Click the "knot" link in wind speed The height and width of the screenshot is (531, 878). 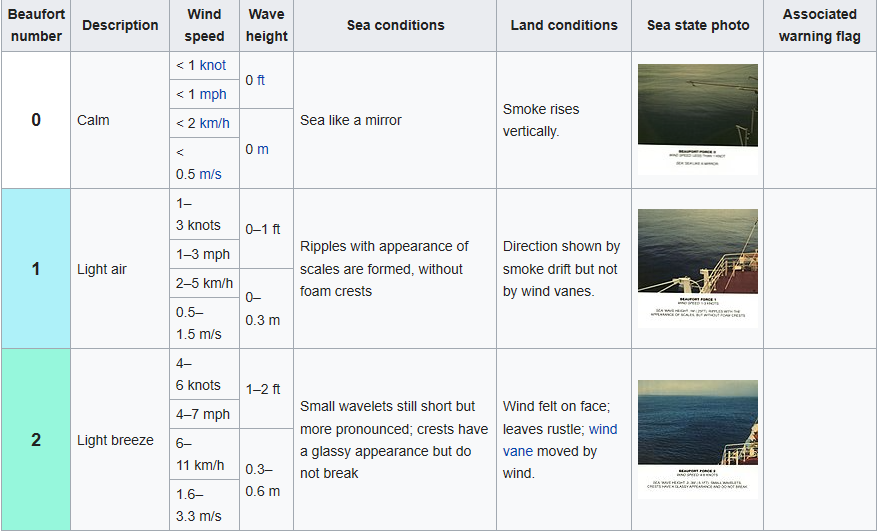pos(213,65)
